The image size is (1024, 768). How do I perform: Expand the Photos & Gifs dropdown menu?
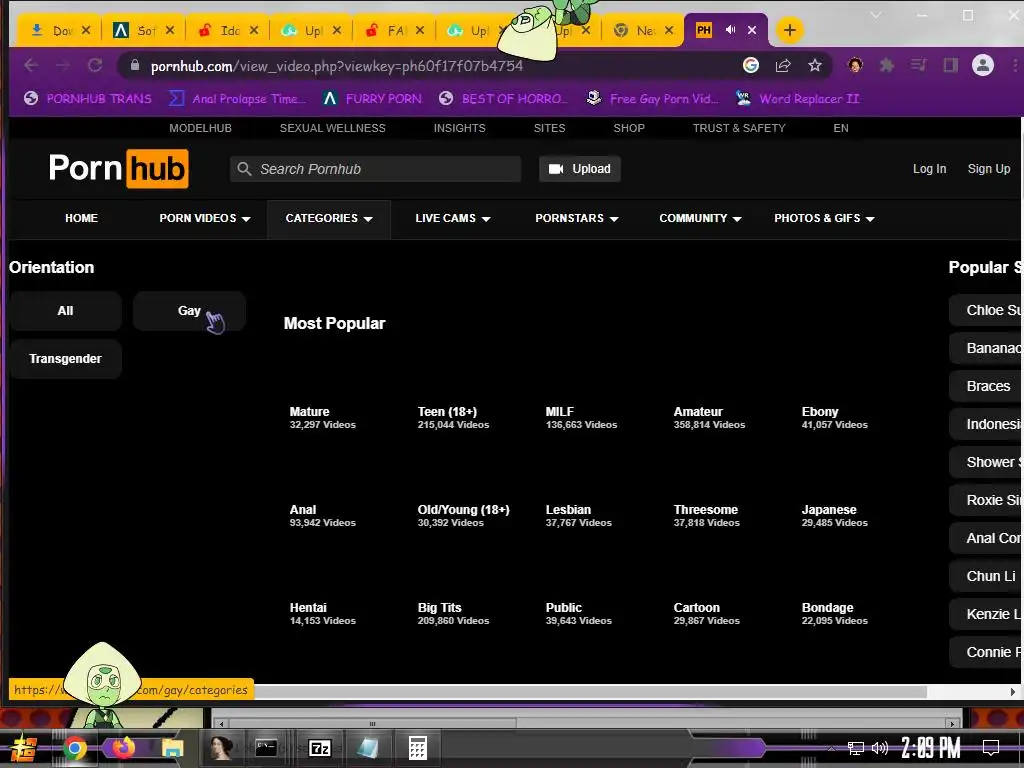tap(824, 218)
